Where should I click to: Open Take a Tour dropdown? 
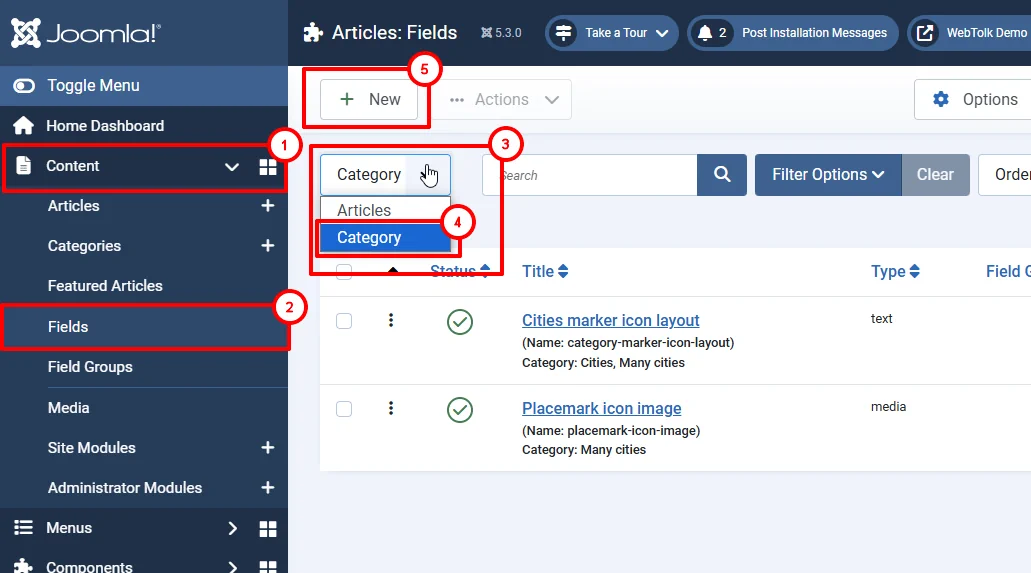[611, 33]
